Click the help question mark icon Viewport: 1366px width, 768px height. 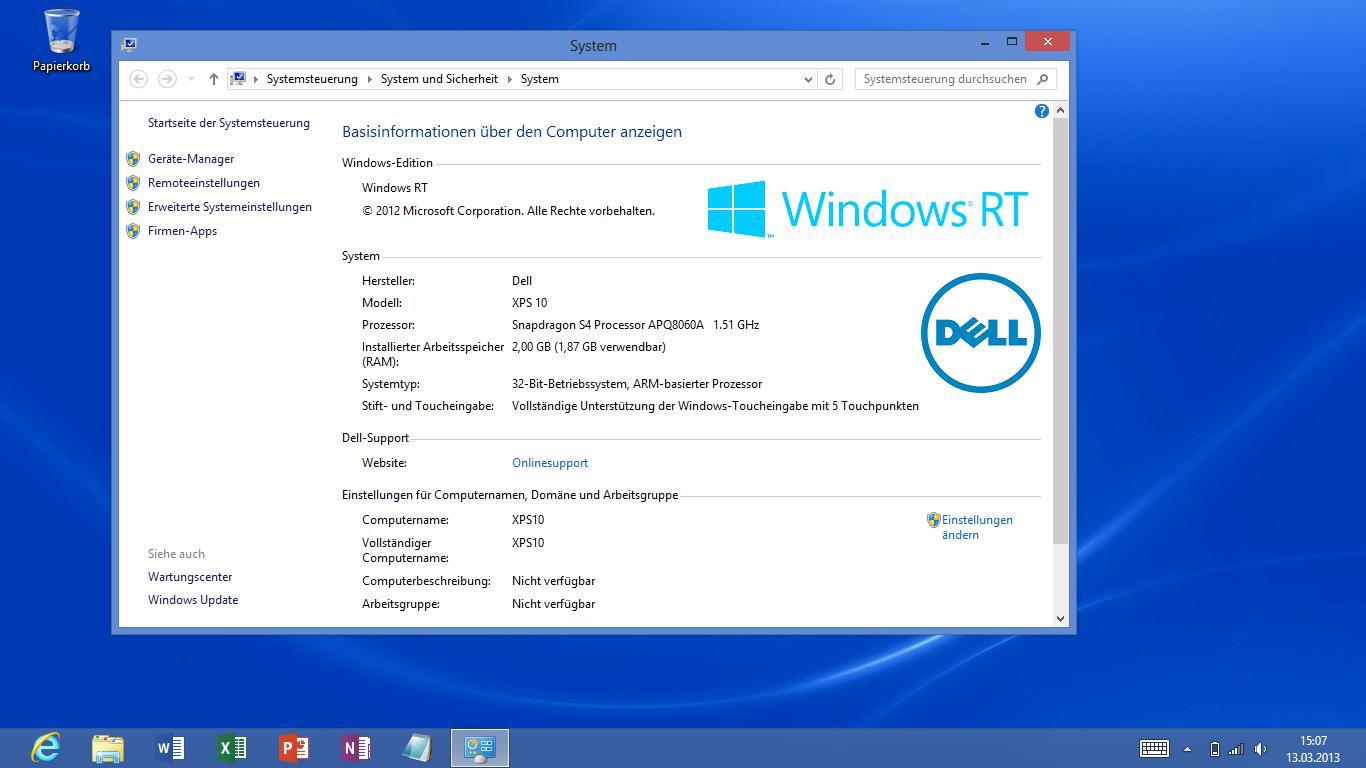[1041, 111]
